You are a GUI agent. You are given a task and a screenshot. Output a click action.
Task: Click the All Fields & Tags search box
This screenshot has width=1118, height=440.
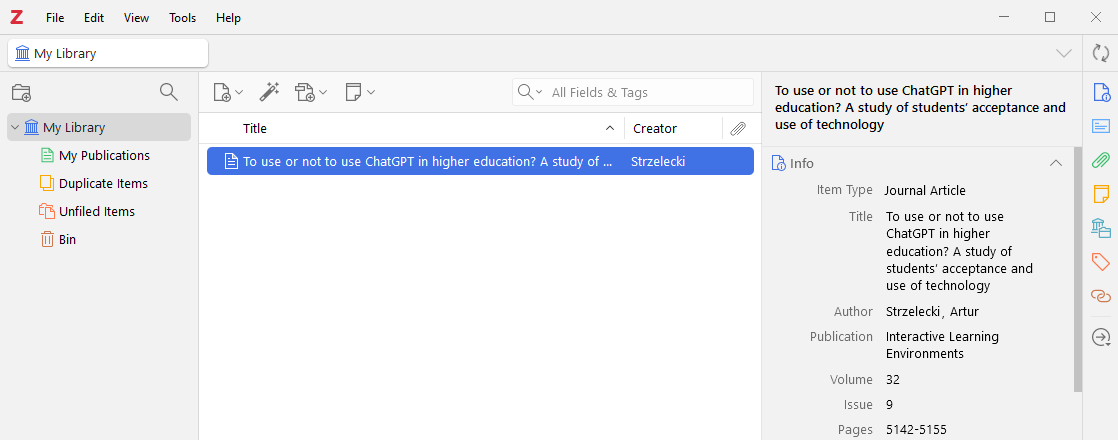tap(646, 92)
